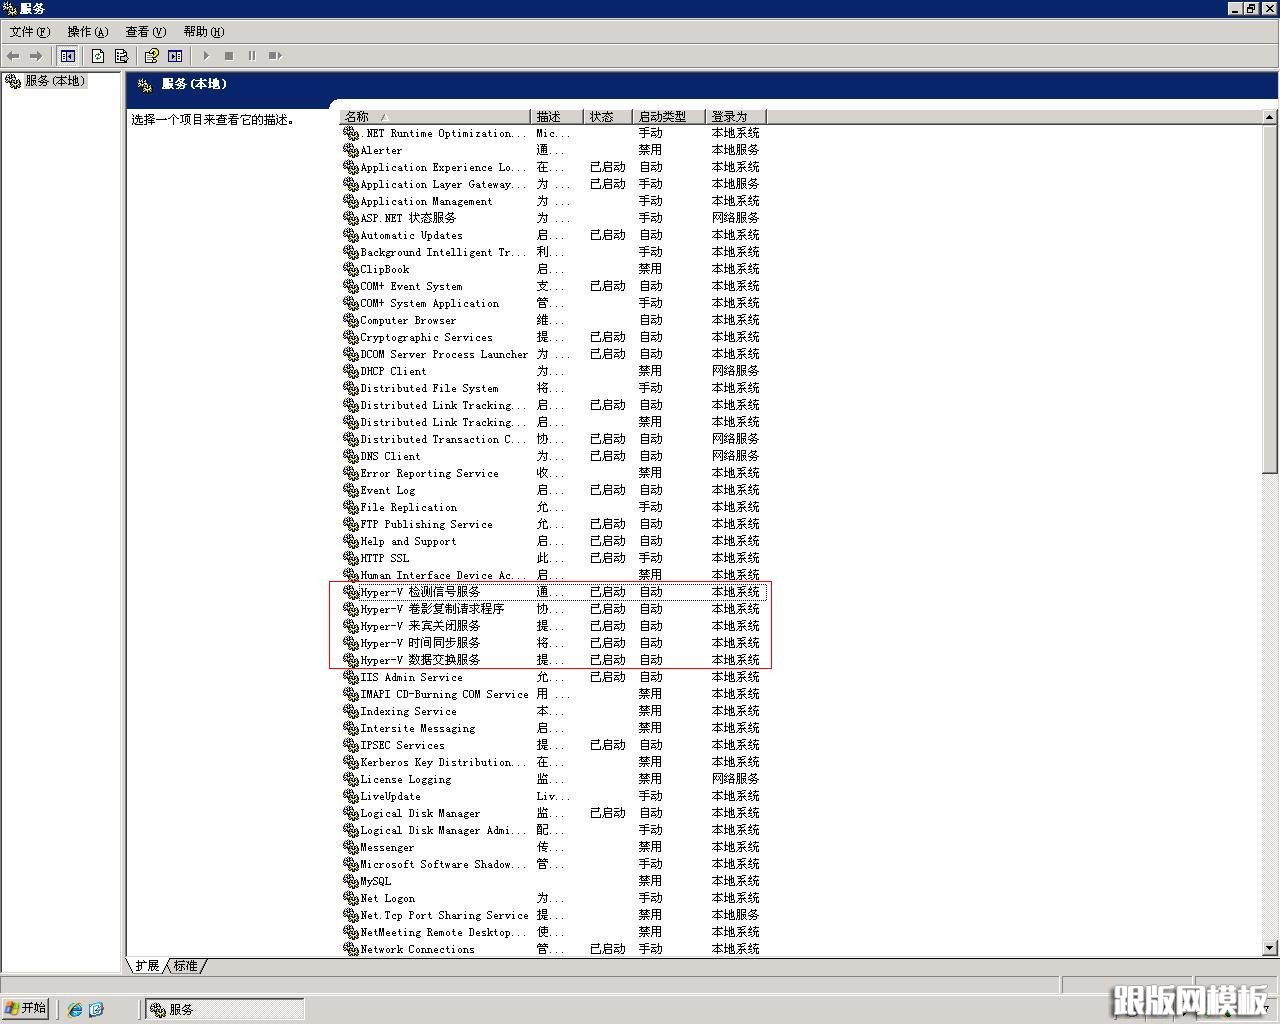Sort by the 名称 column header
This screenshot has width=1280, height=1024.
pyautogui.click(x=435, y=116)
